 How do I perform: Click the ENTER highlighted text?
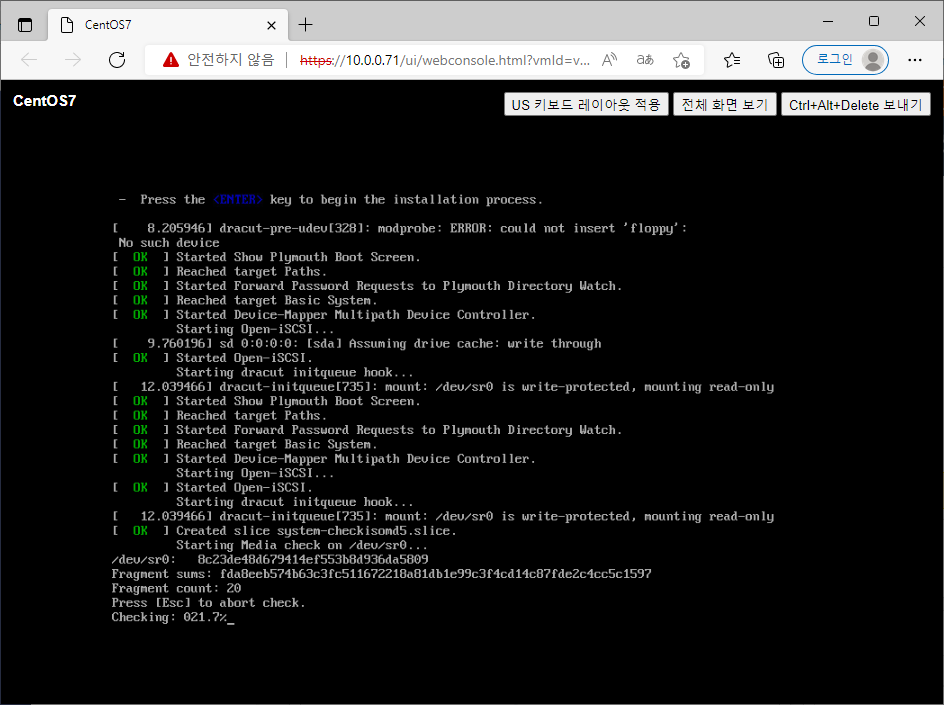point(238,199)
